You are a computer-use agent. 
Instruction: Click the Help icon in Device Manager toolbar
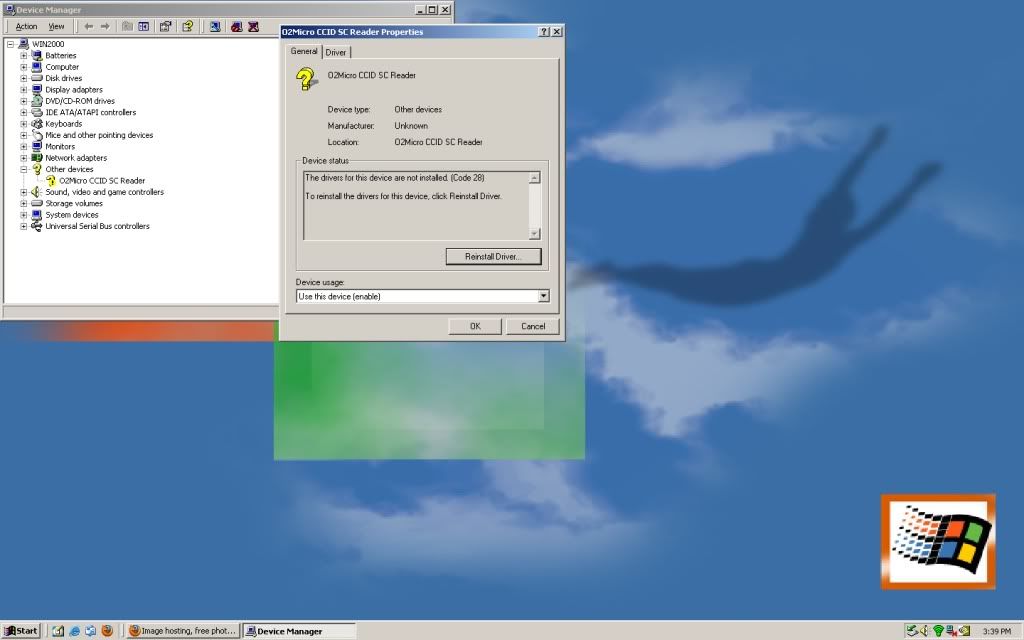tap(187, 26)
